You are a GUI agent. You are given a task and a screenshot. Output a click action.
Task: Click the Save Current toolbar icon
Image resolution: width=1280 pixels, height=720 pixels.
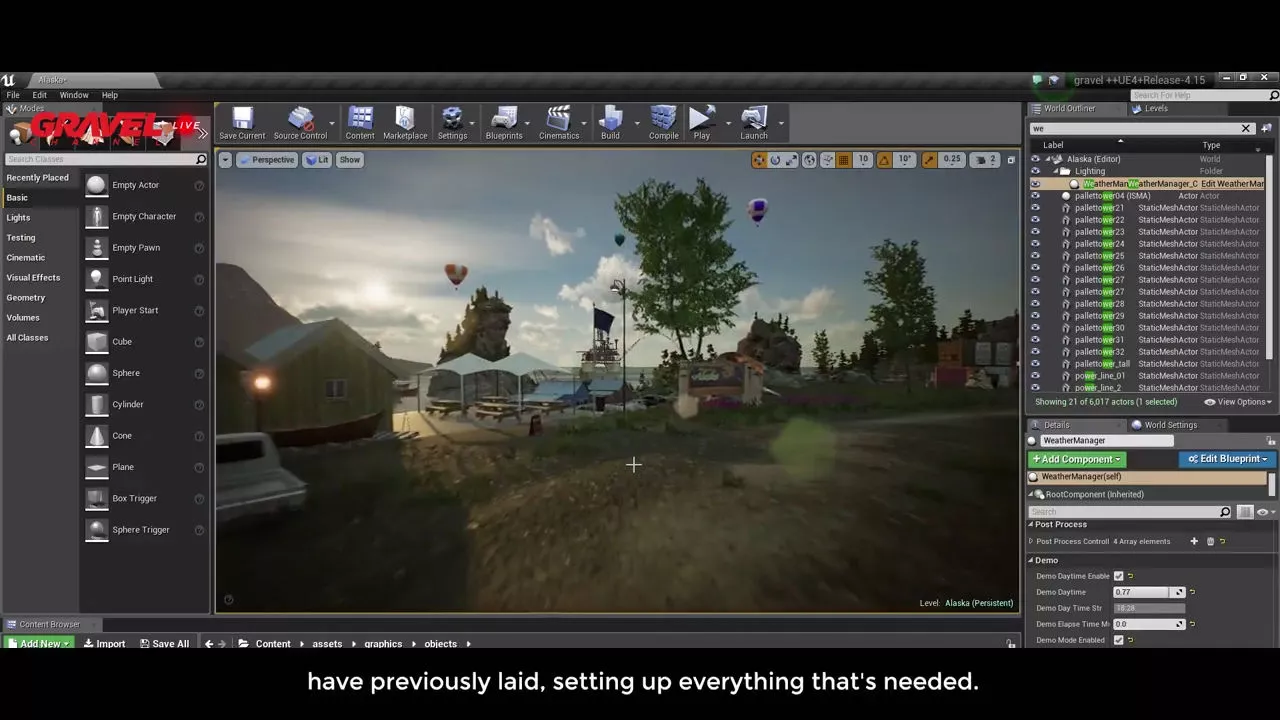point(242,119)
